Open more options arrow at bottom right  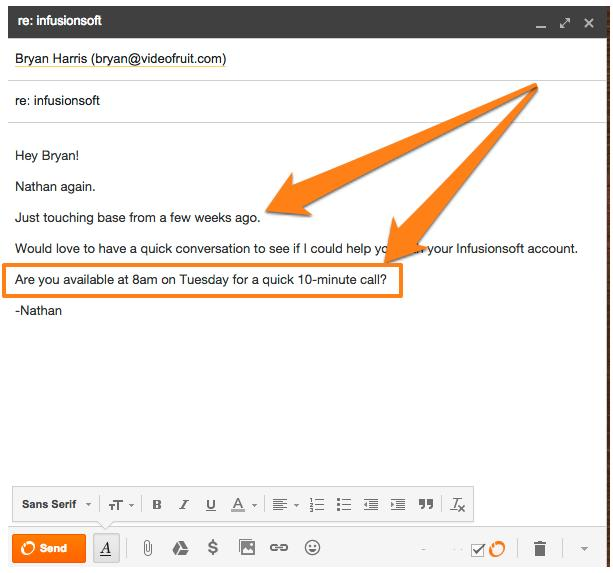tap(584, 549)
